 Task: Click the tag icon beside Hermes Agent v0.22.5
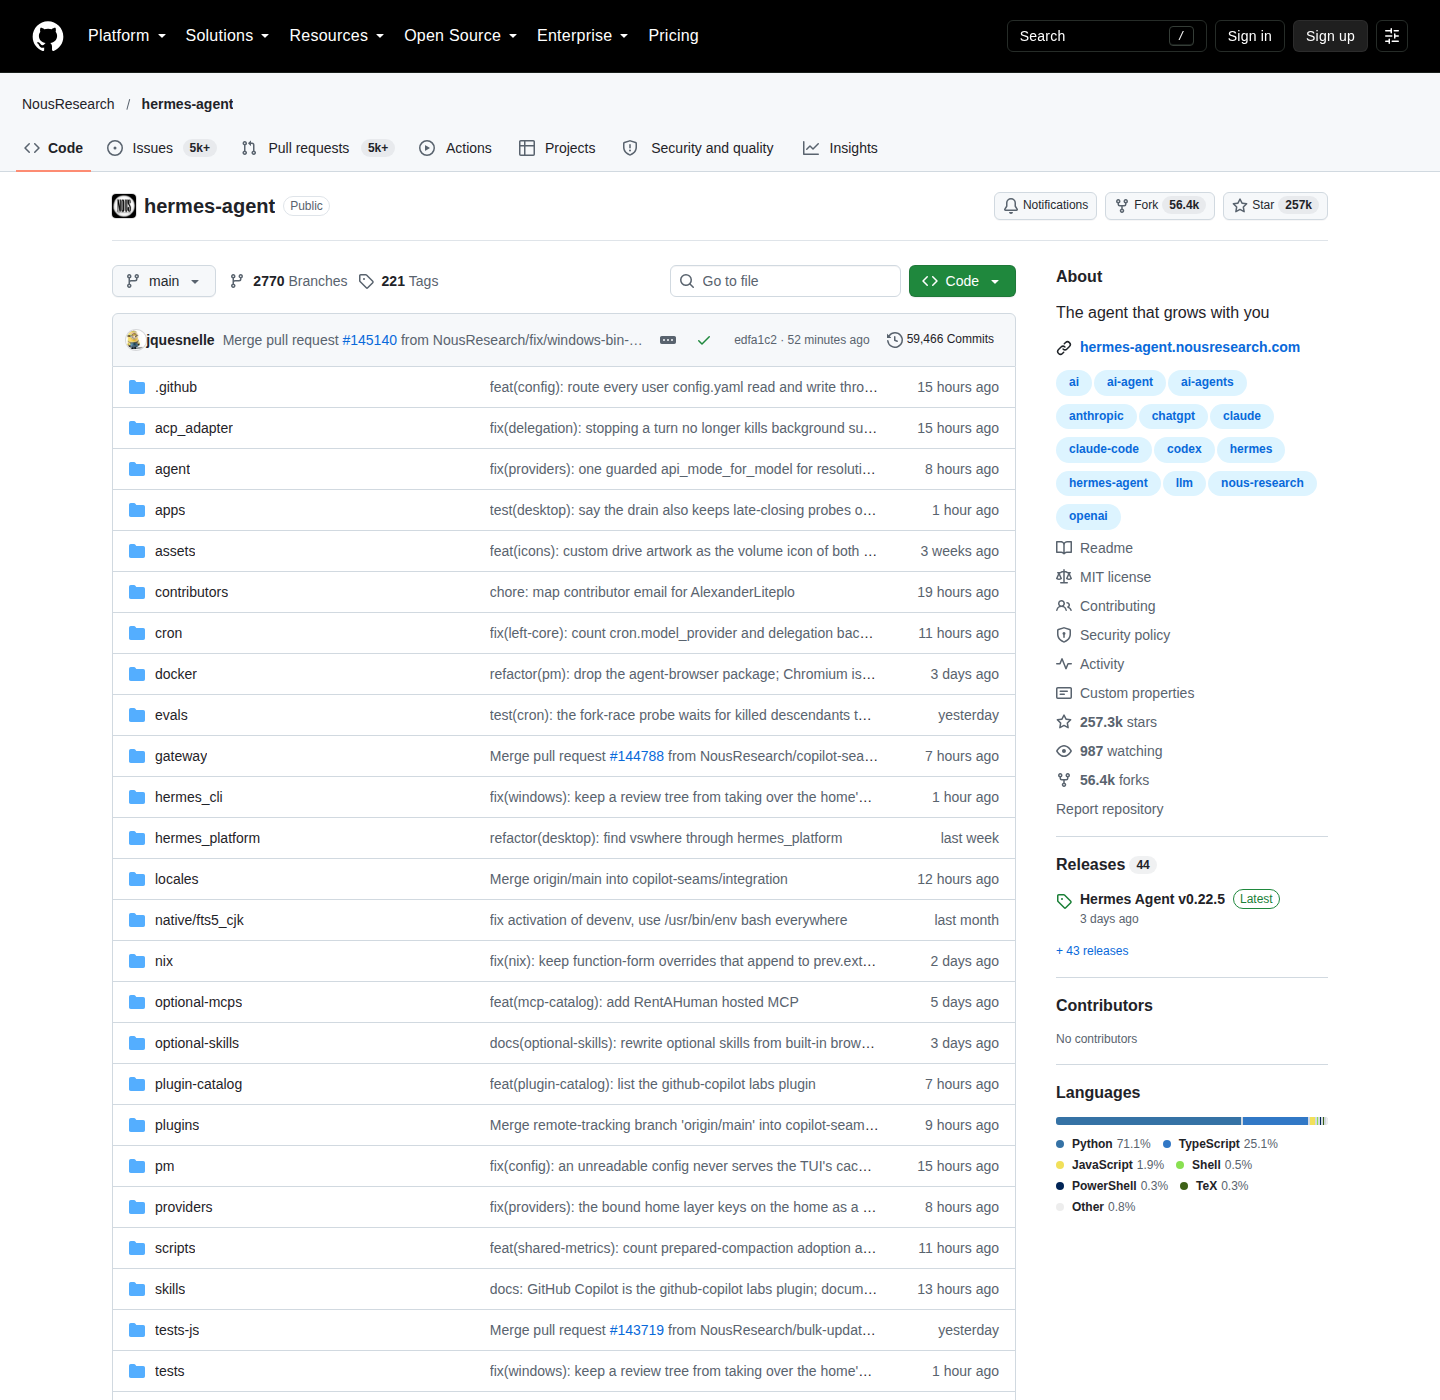tap(1064, 901)
